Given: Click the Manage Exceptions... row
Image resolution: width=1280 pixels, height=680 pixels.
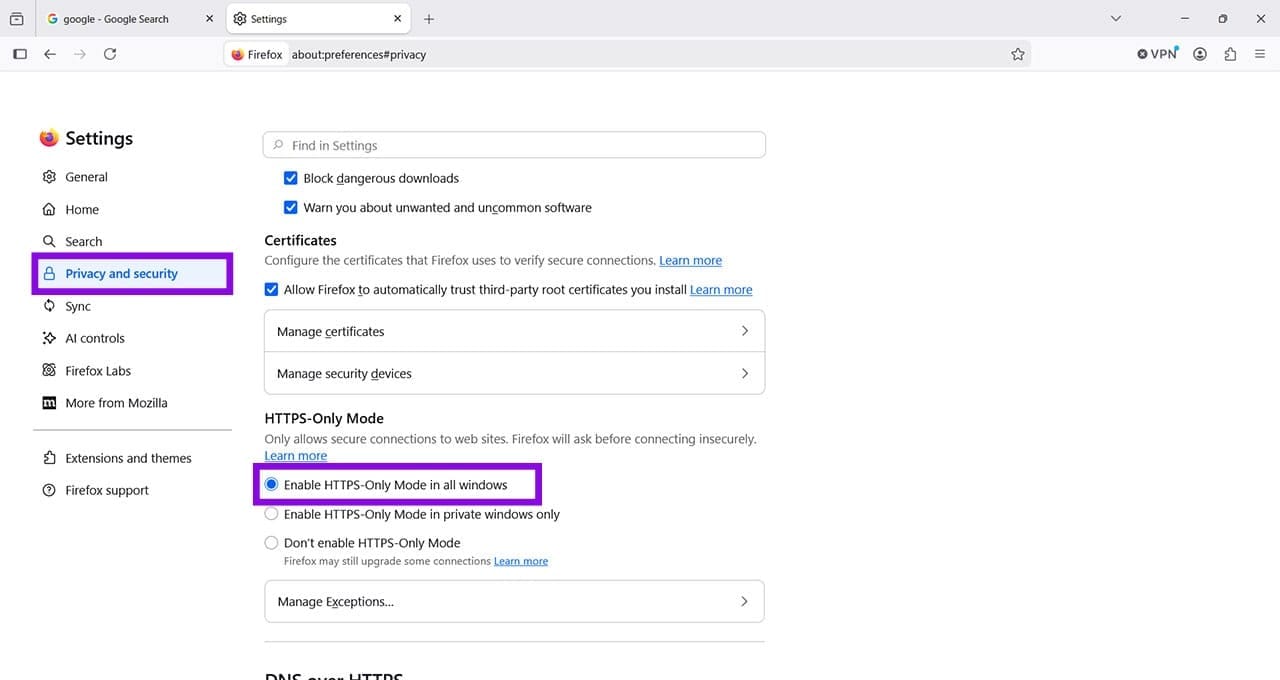Looking at the screenshot, I should click(514, 601).
